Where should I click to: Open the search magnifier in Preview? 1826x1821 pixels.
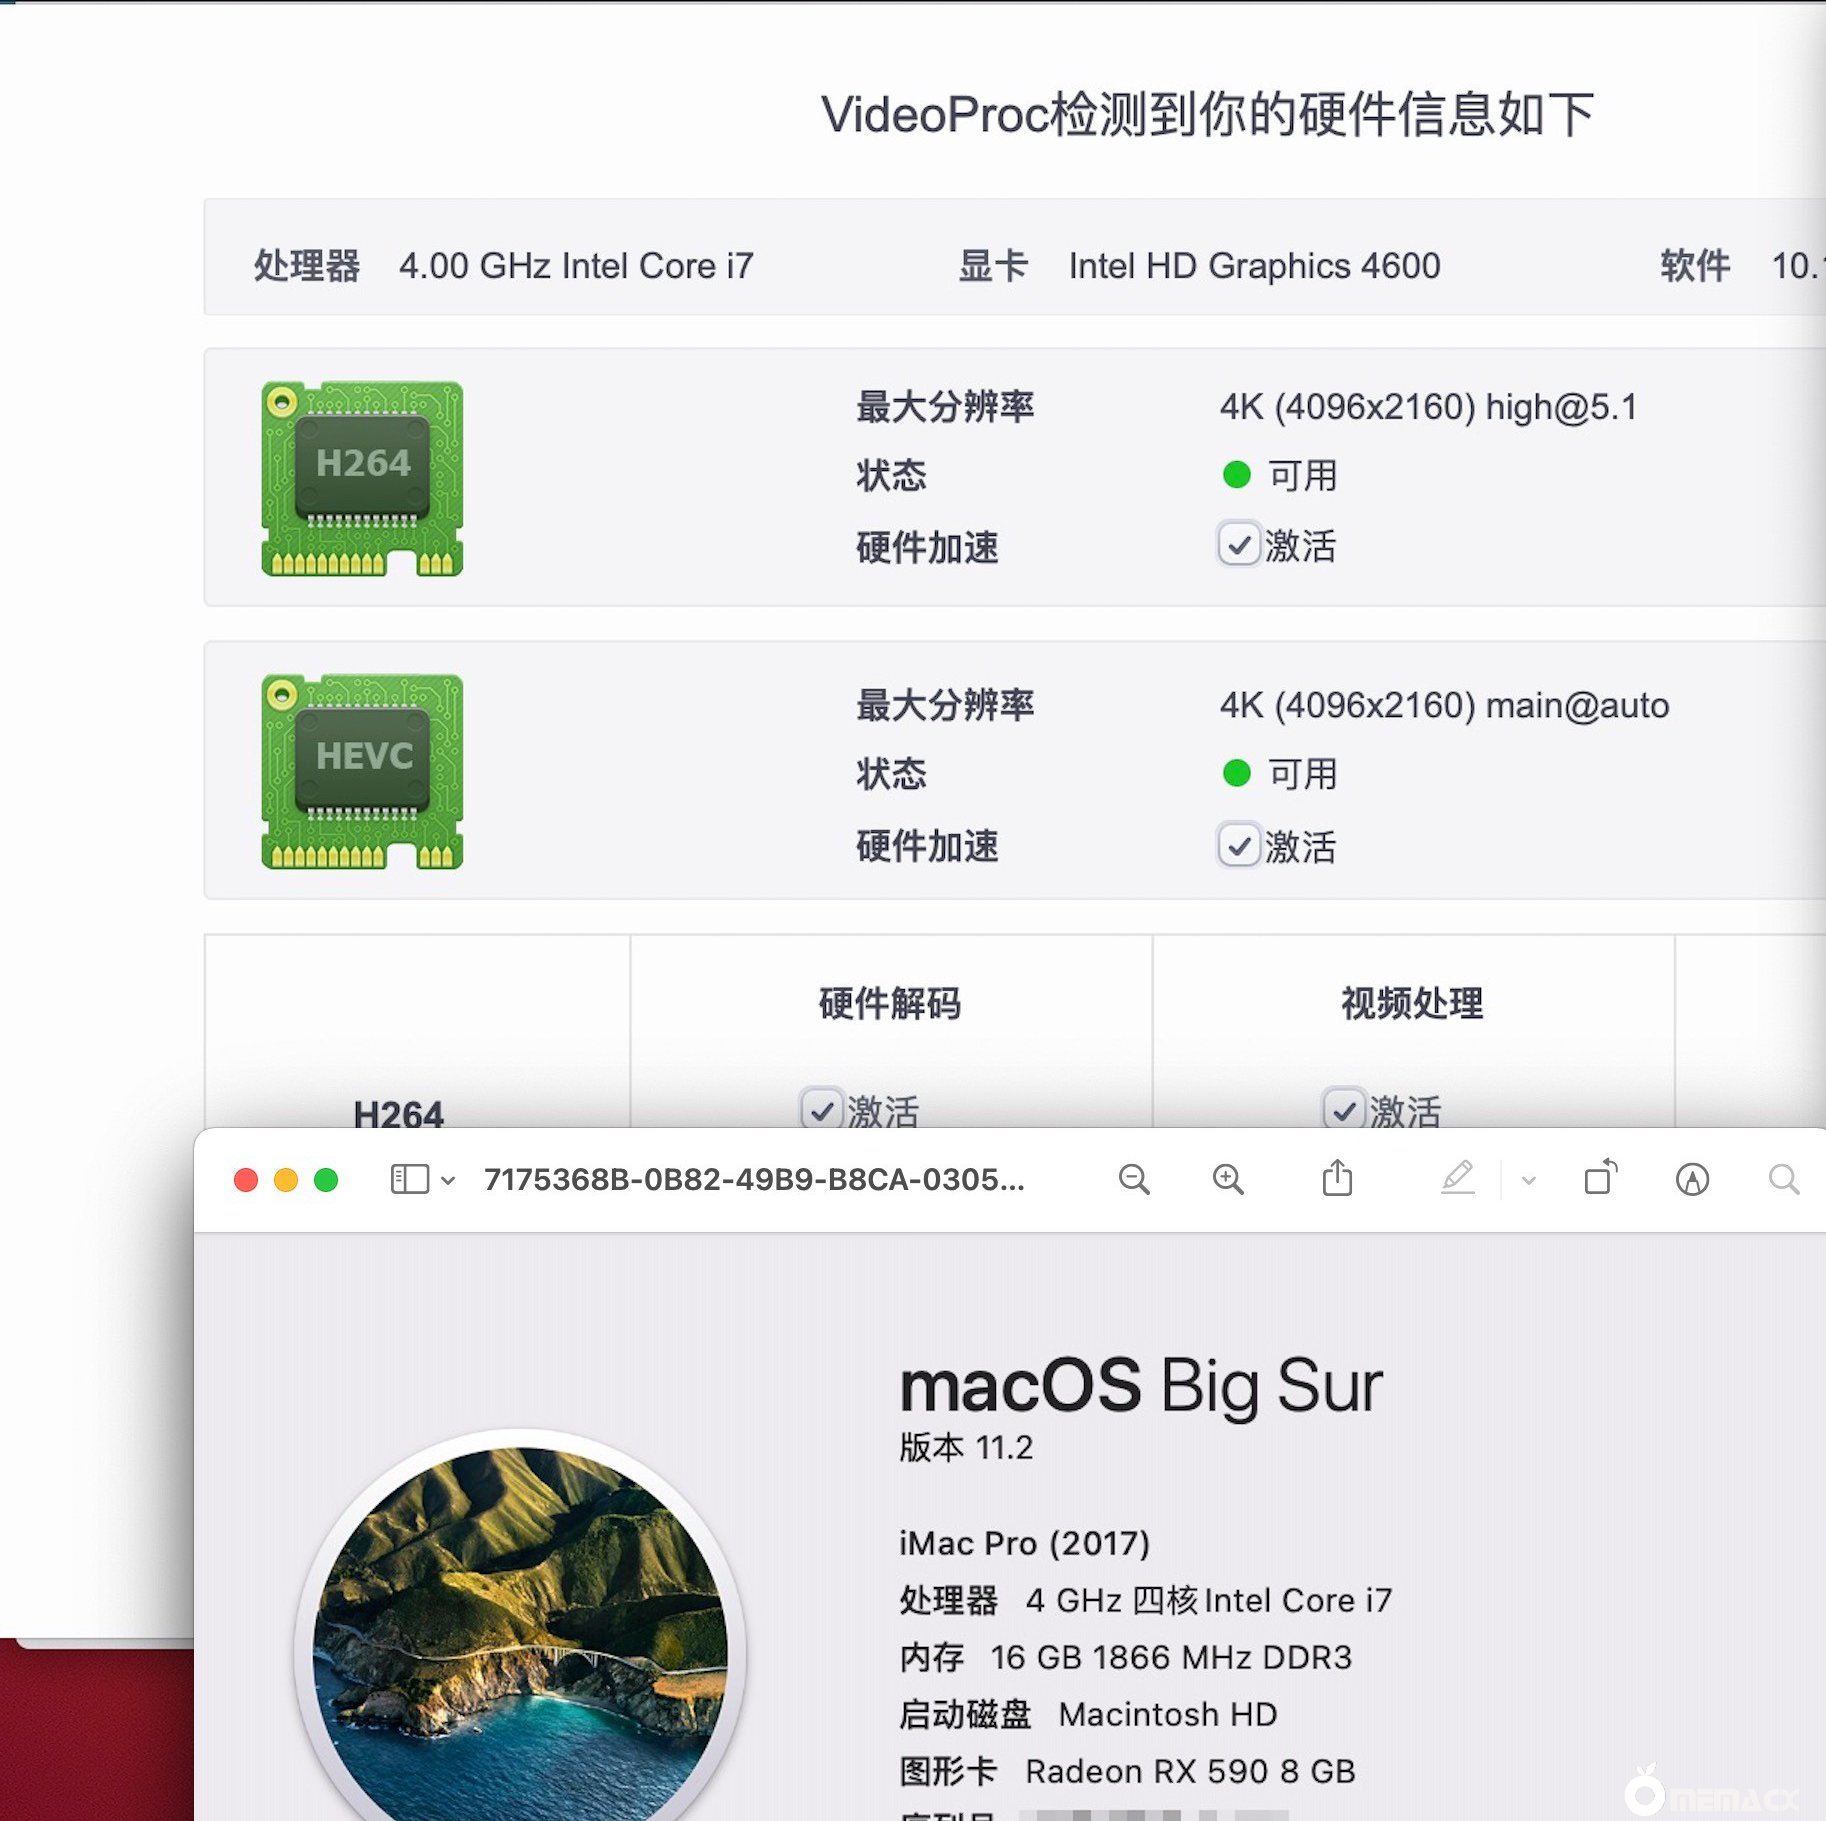tap(1783, 1180)
